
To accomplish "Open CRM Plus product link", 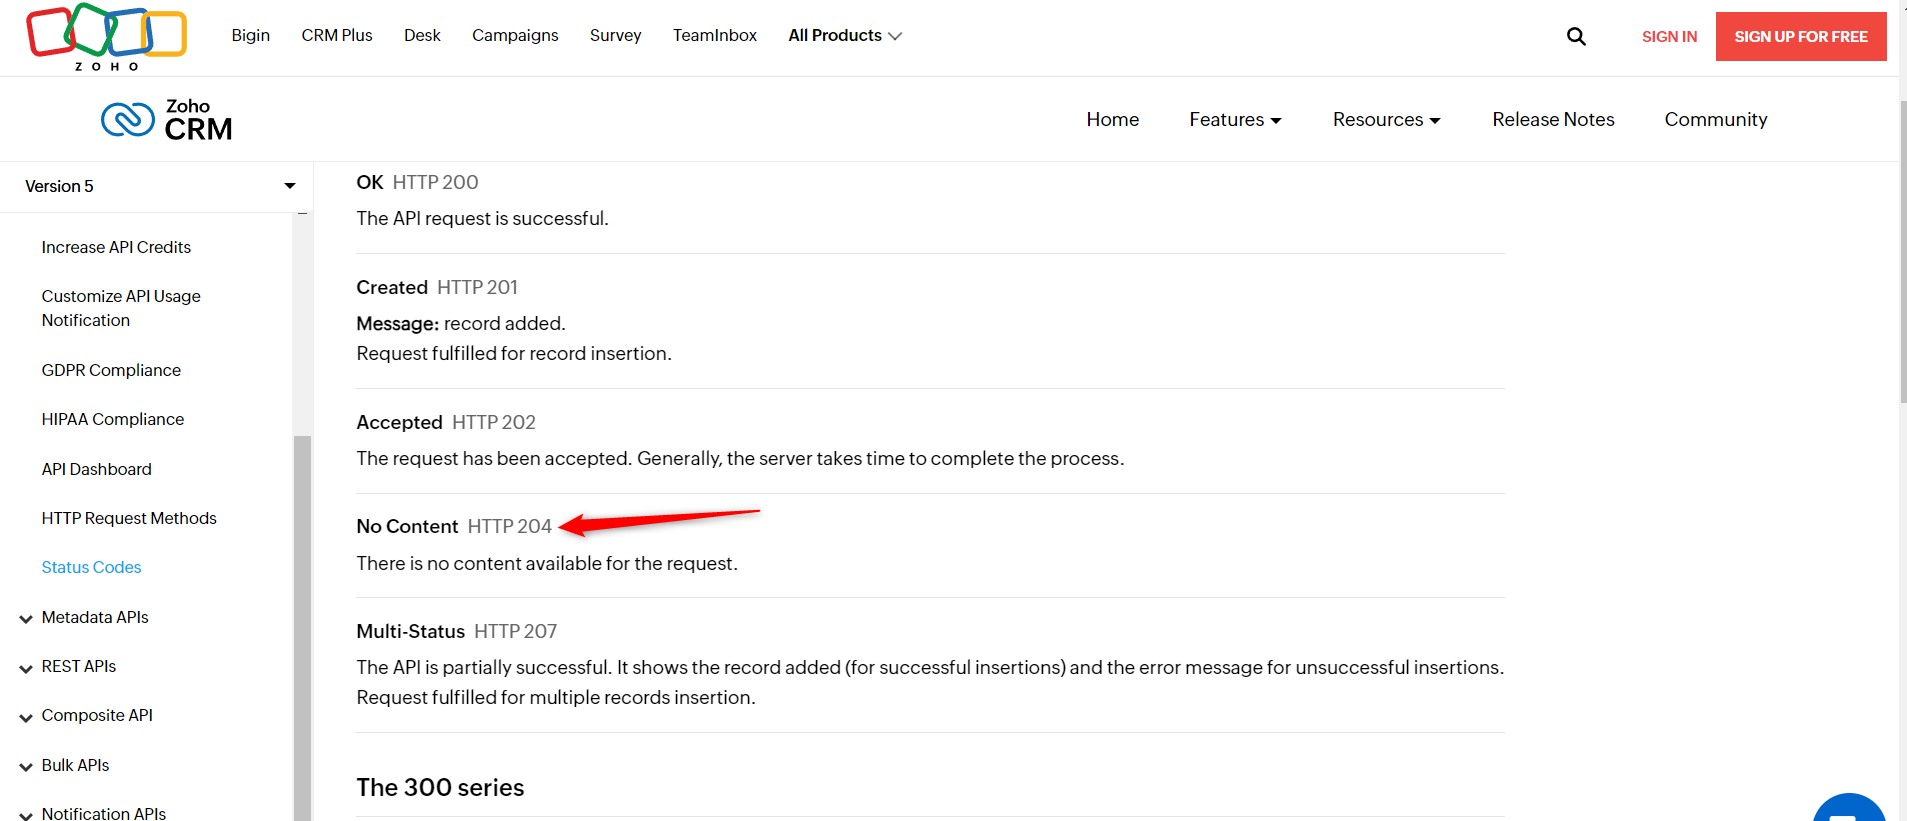I will pyautogui.click(x=337, y=36).
